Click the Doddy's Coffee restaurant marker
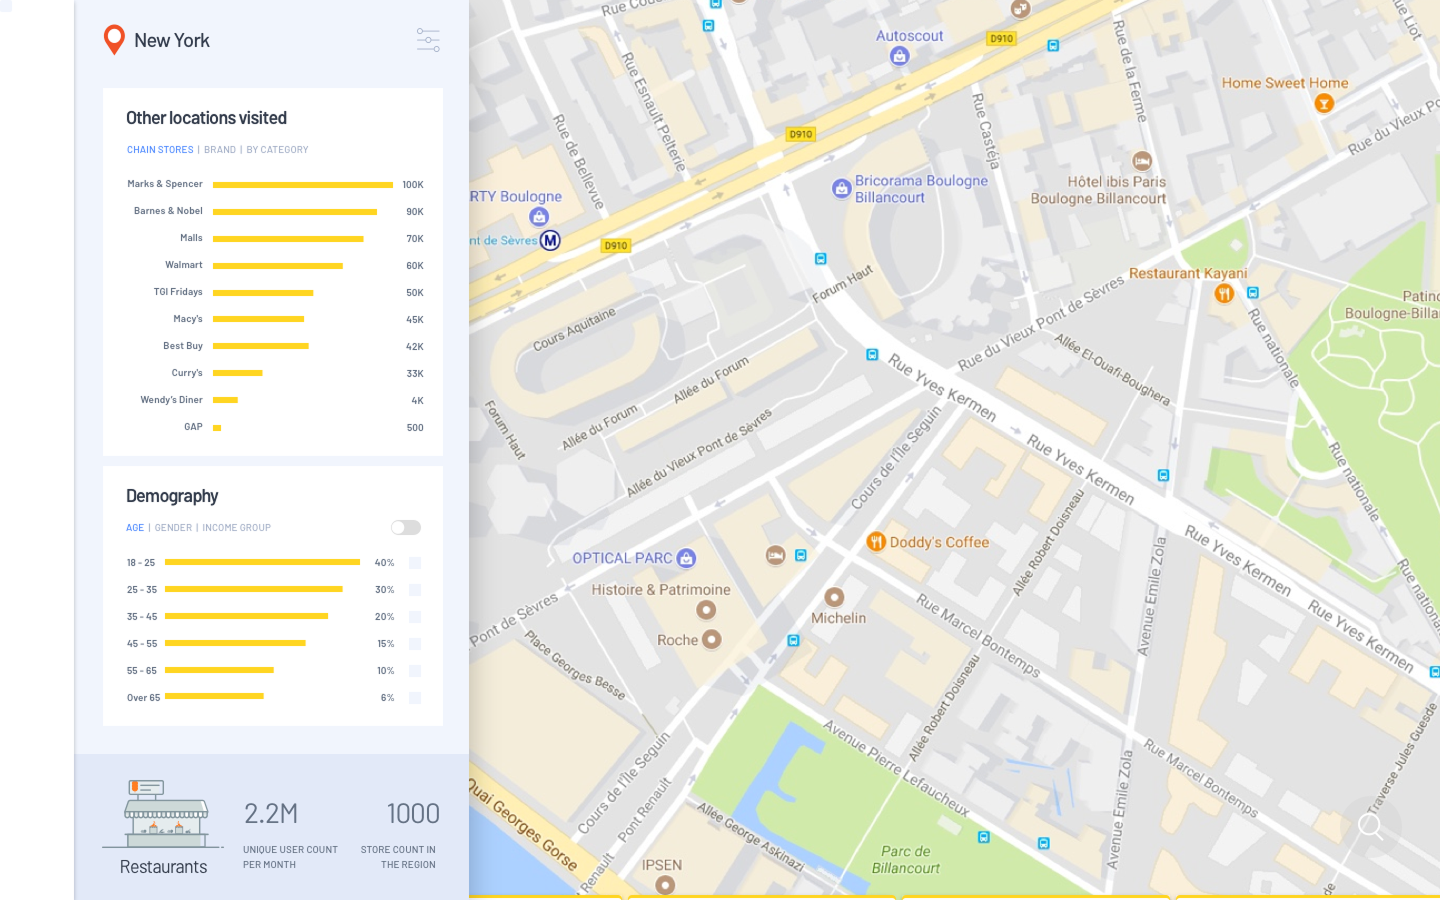The image size is (1440, 900). [x=876, y=542]
